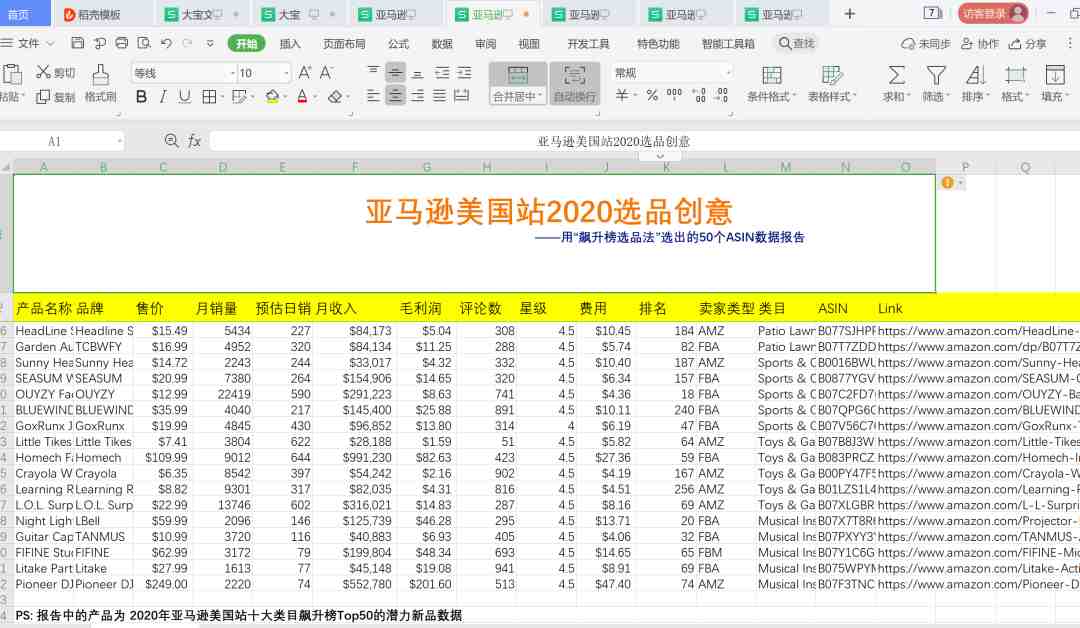
Task: Toggle italic formatting
Action: [x=163, y=97]
